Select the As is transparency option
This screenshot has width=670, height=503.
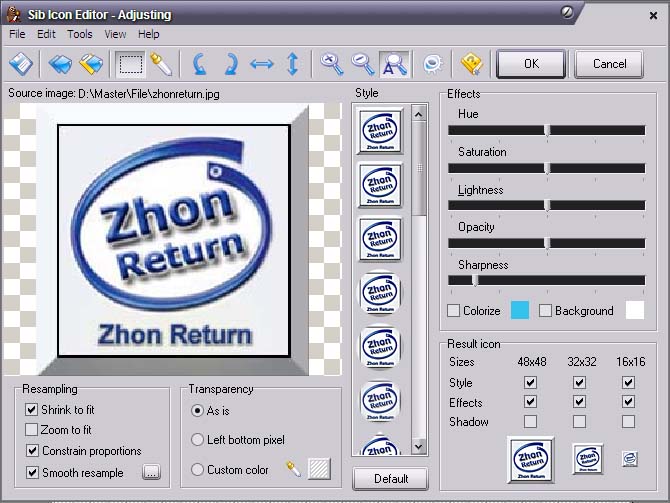point(197,411)
